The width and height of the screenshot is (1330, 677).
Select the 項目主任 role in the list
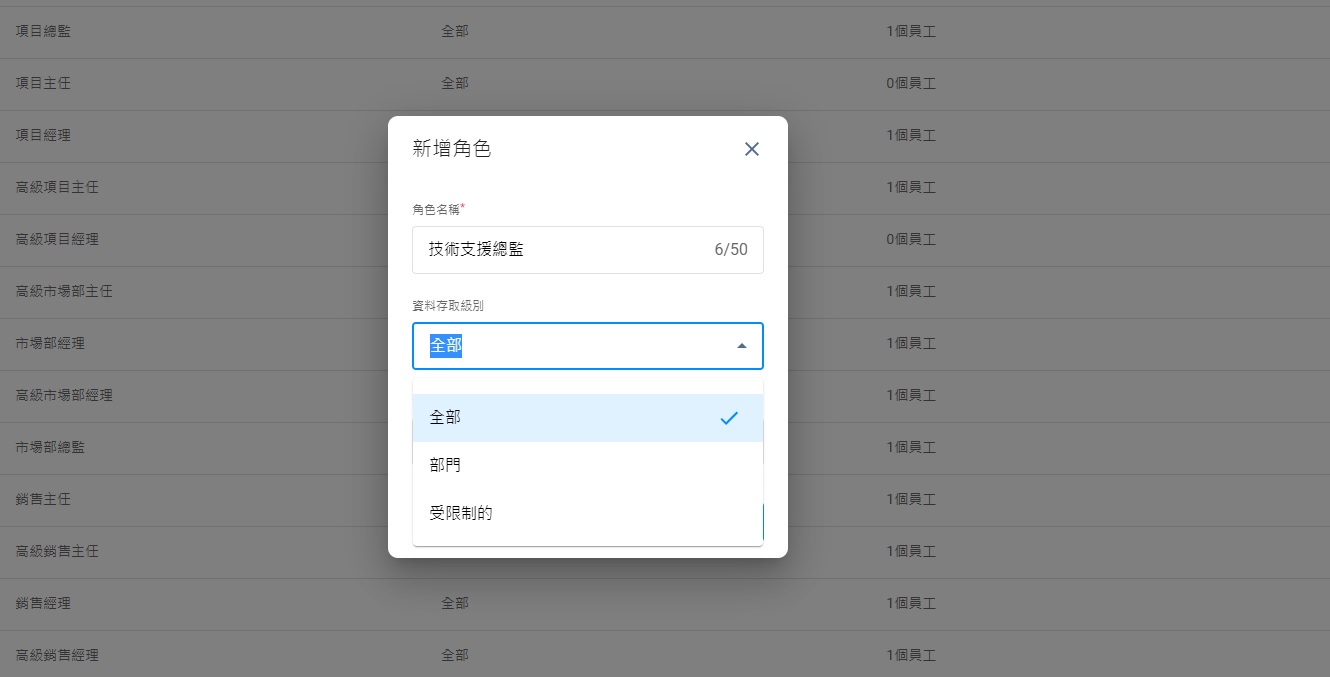43,83
